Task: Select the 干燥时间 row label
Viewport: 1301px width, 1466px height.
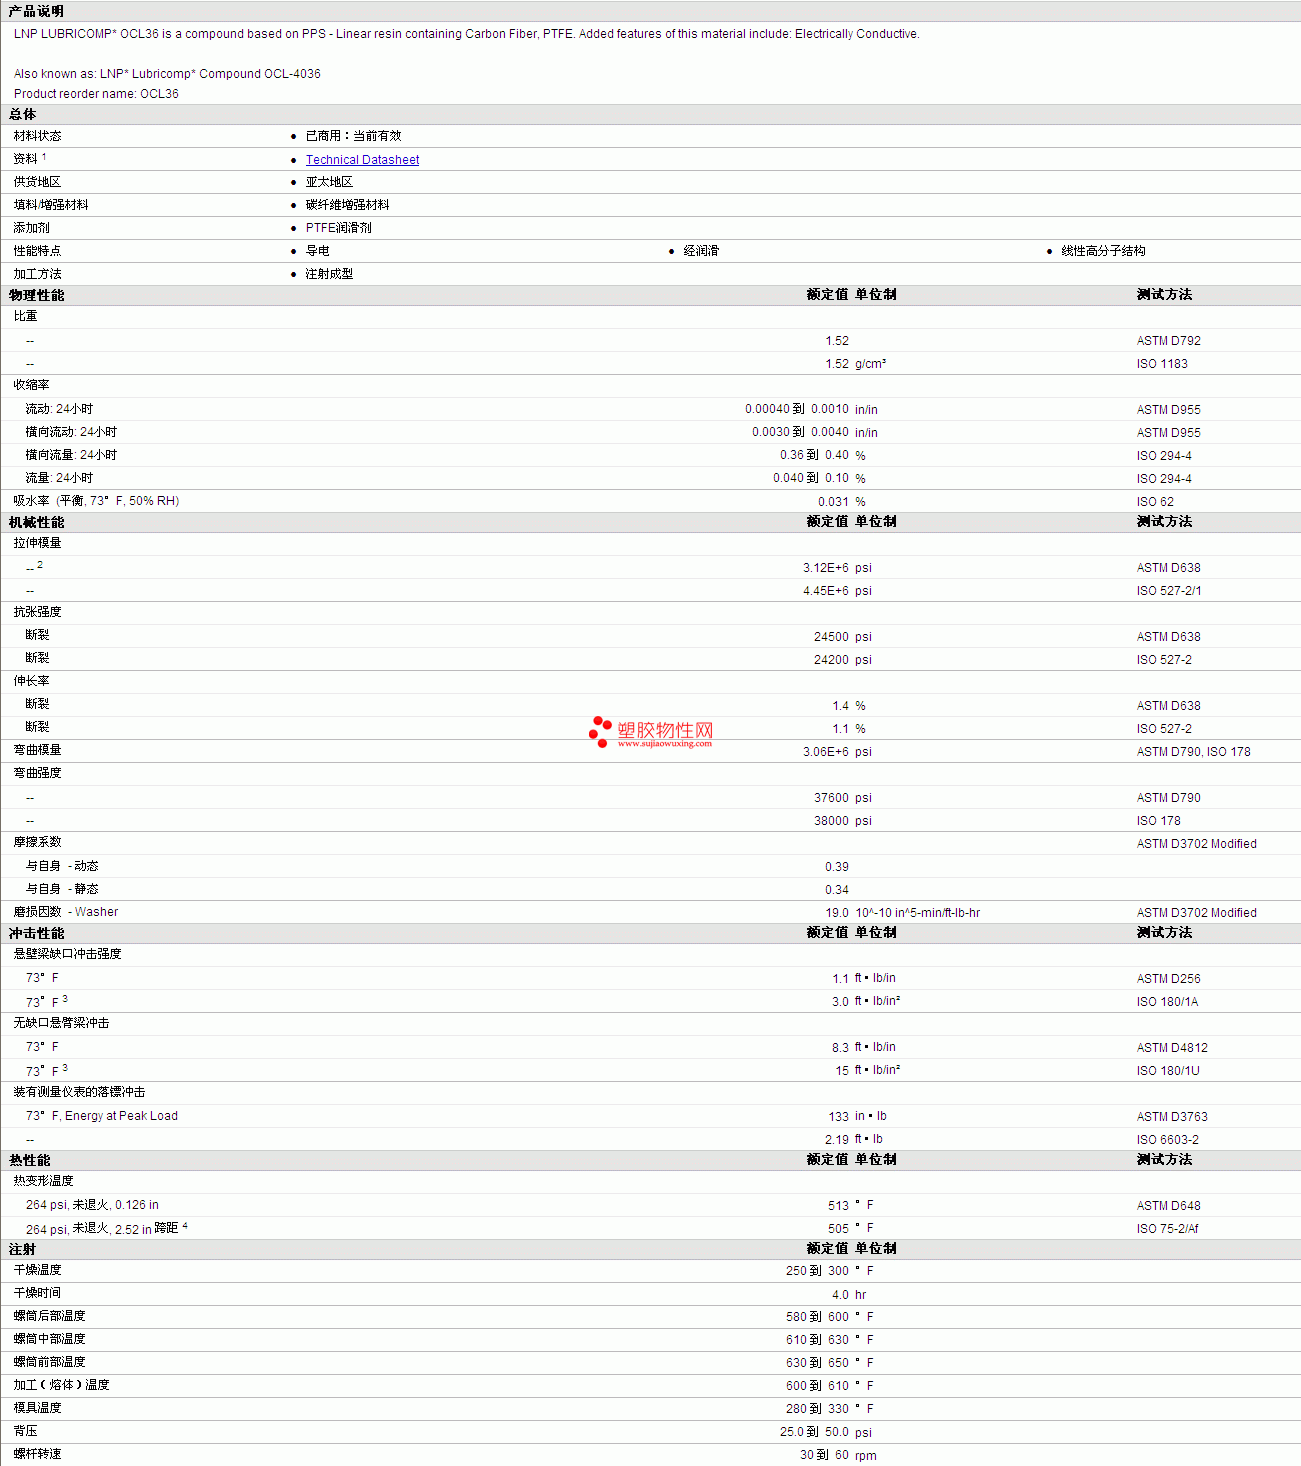Action: click(x=38, y=1293)
